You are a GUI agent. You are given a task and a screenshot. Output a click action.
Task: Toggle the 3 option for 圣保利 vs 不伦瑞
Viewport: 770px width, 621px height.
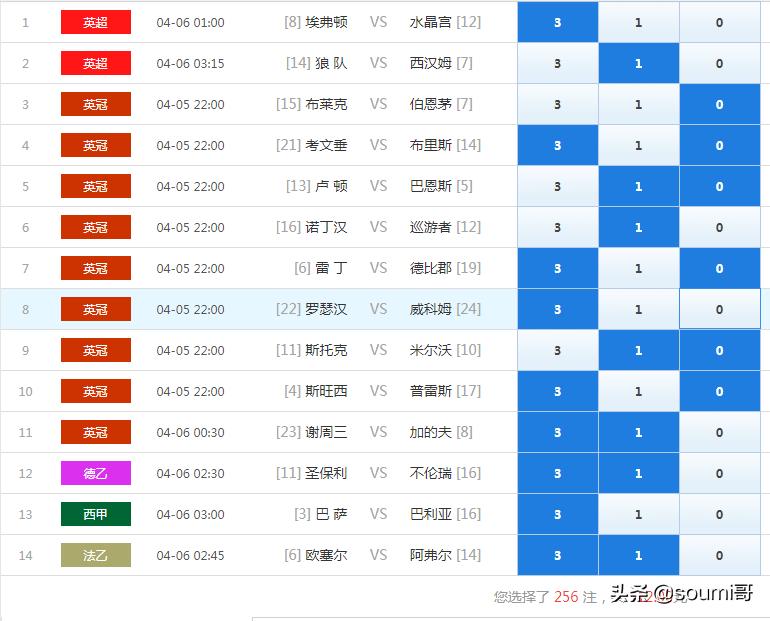click(x=558, y=473)
